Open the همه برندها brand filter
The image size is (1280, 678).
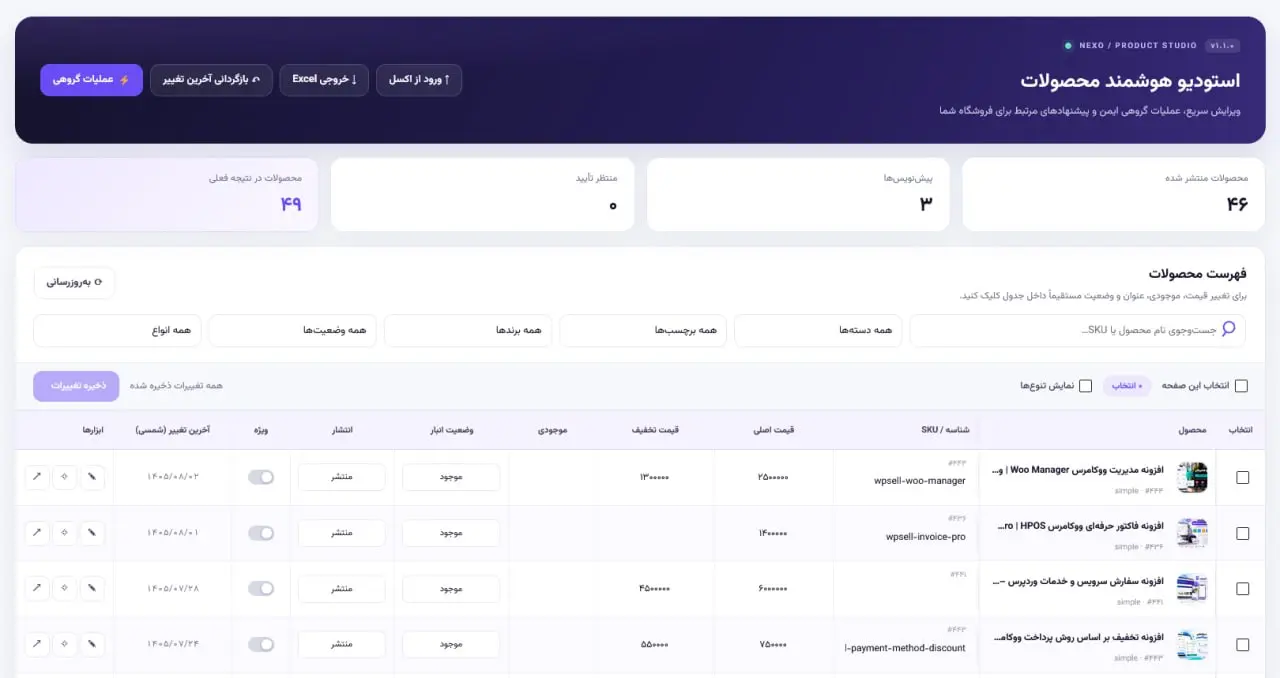click(468, 330)
